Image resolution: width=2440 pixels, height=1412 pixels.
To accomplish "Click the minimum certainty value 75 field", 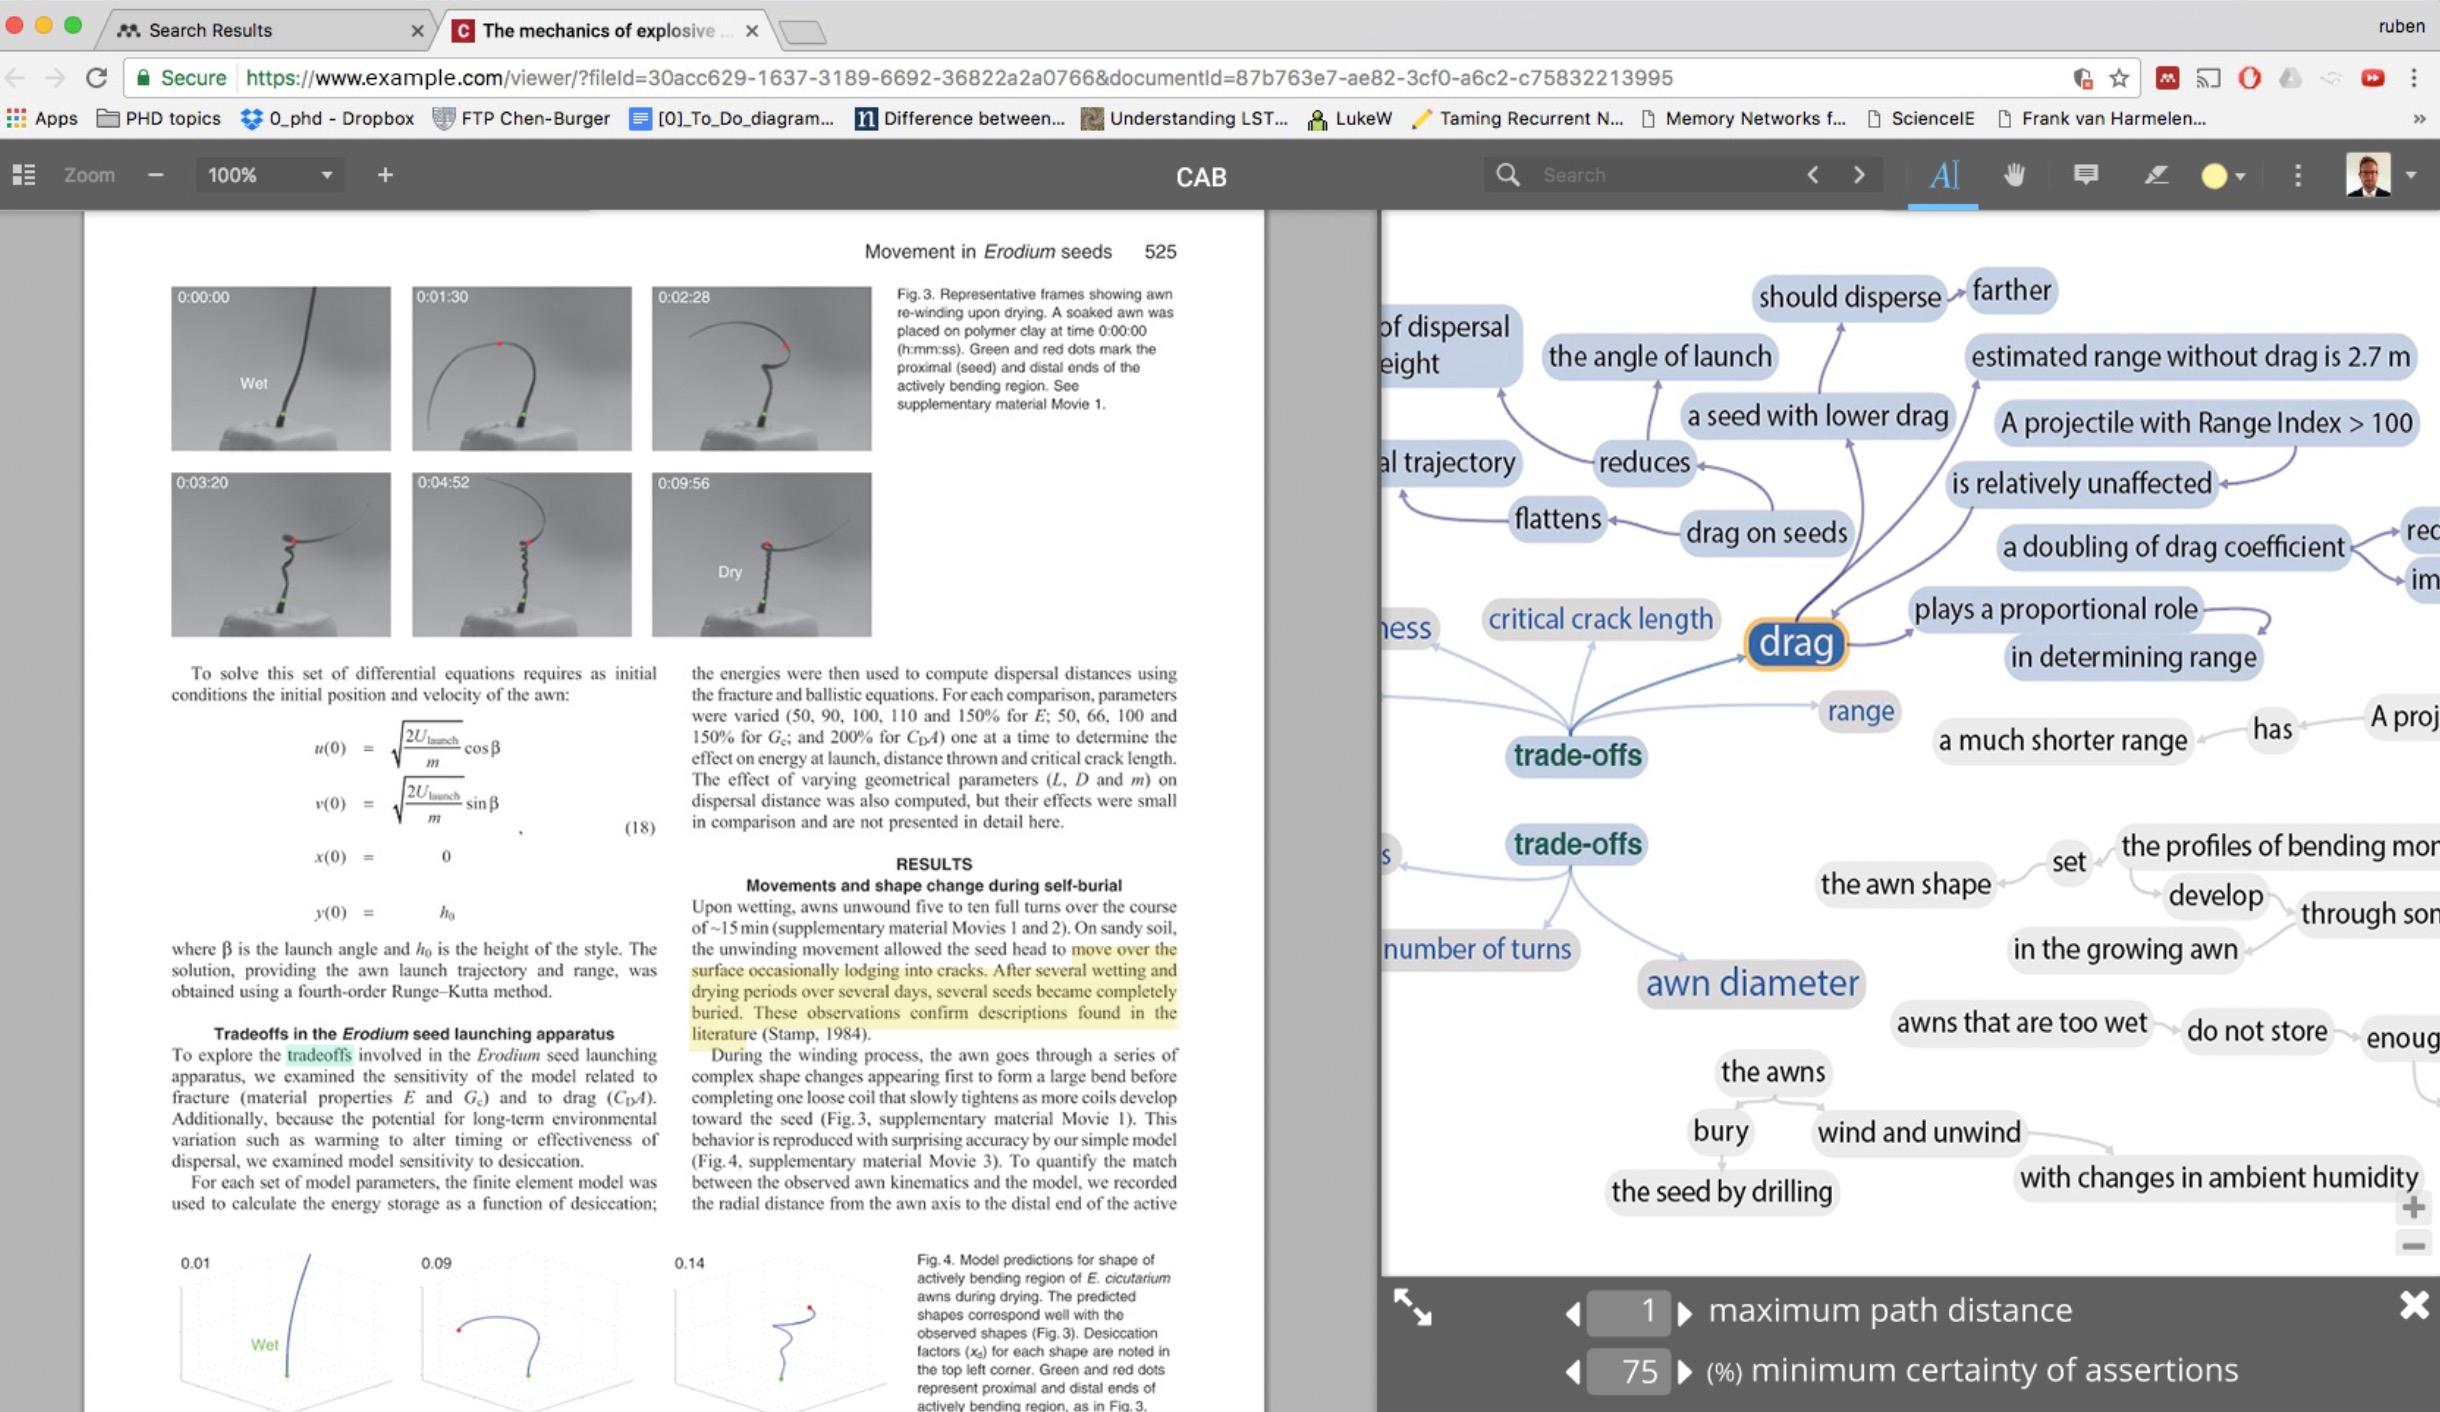I will 1629,1371.
